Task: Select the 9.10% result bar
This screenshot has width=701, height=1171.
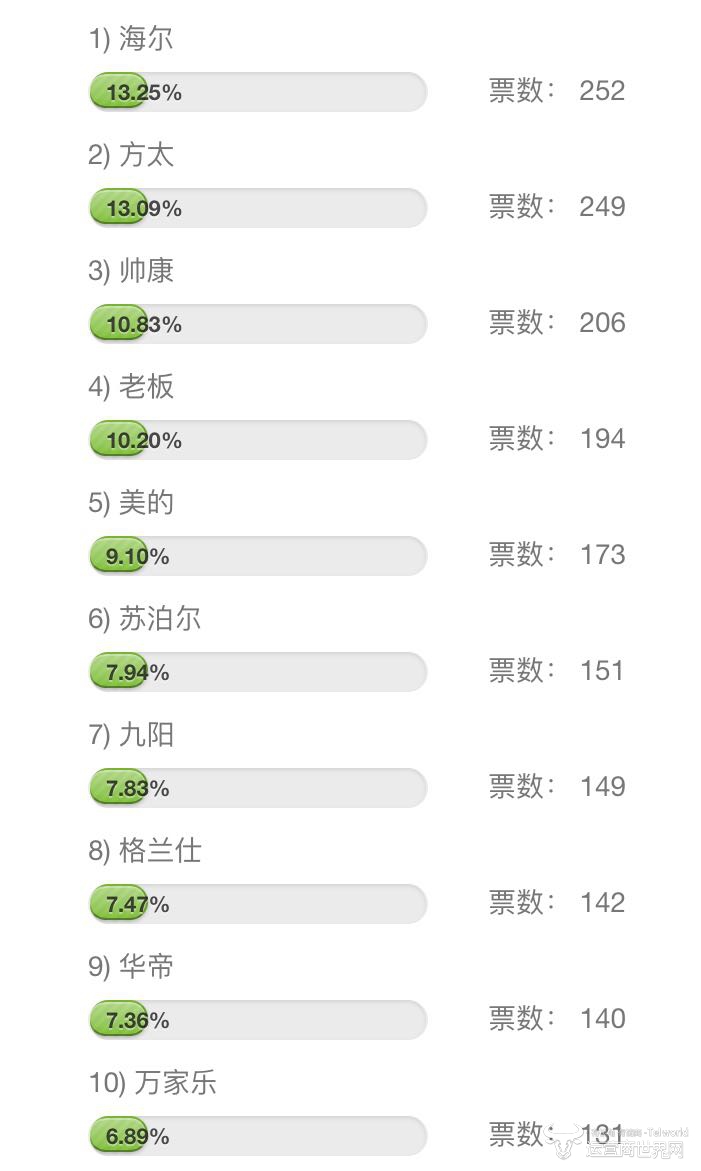Action: (258, 556)
